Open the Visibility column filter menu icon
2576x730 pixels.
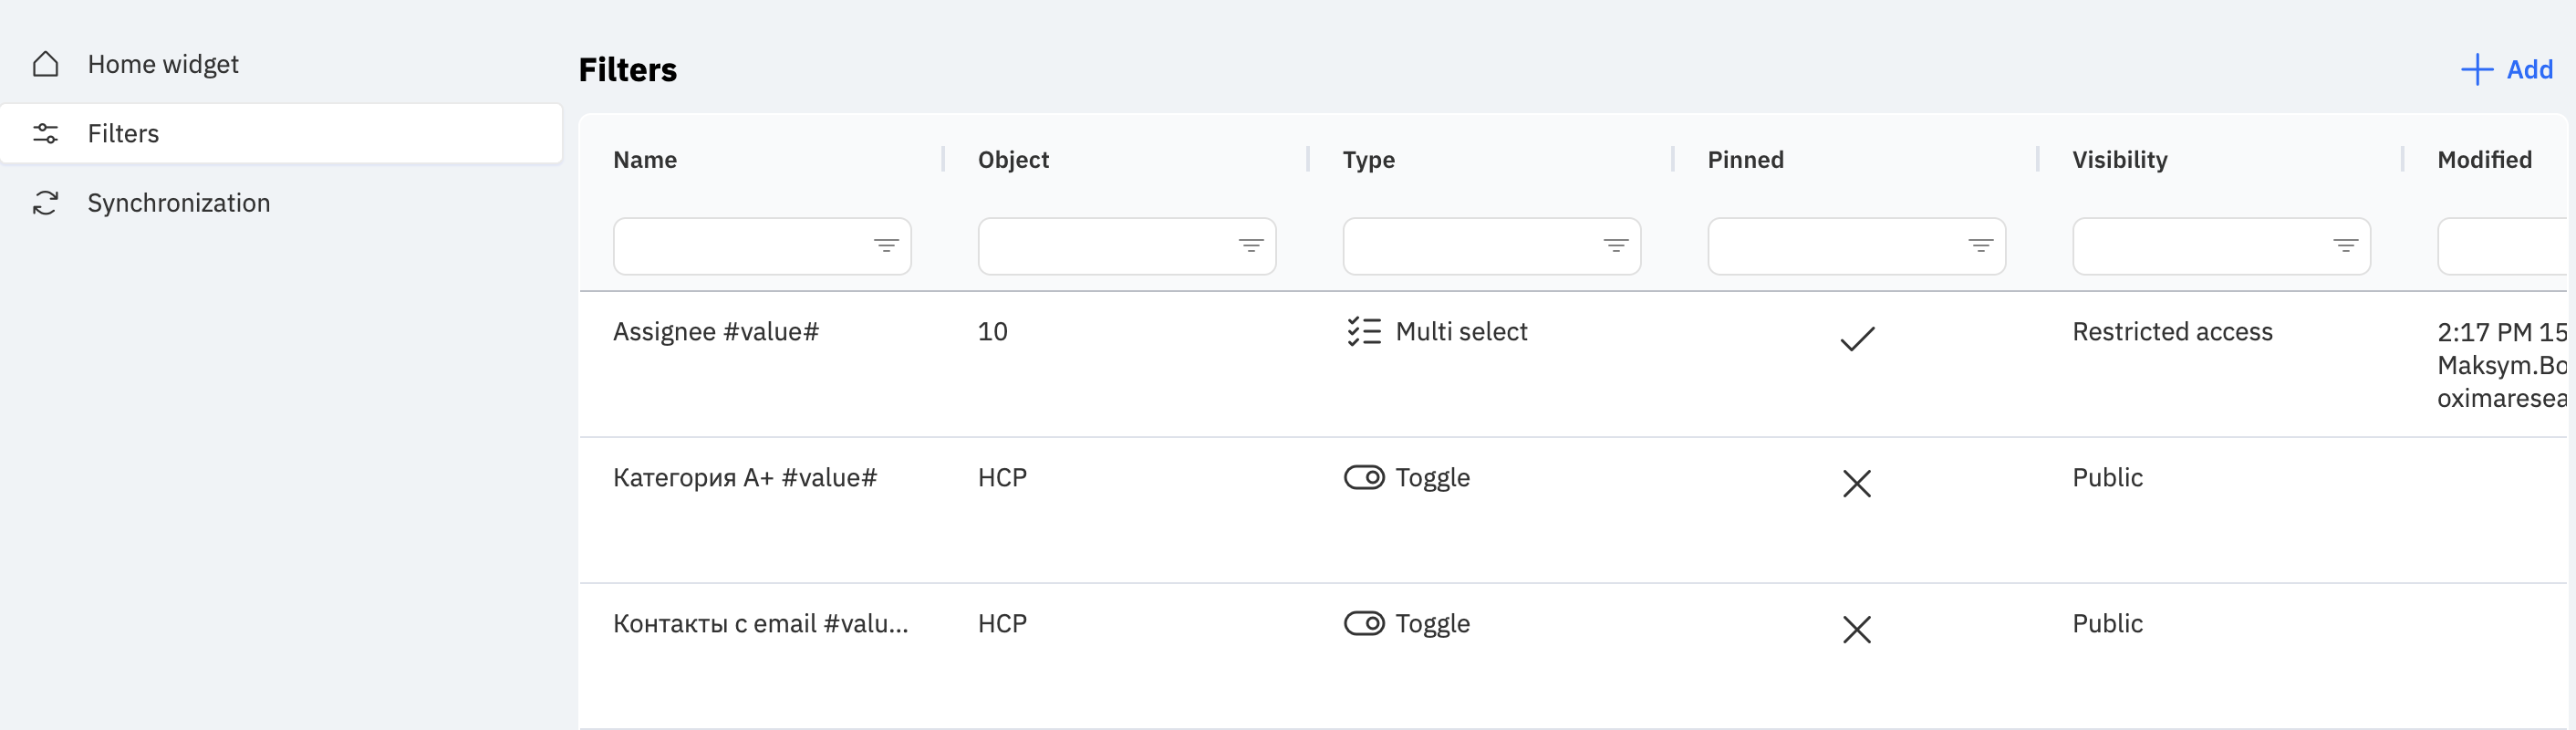2346,246
